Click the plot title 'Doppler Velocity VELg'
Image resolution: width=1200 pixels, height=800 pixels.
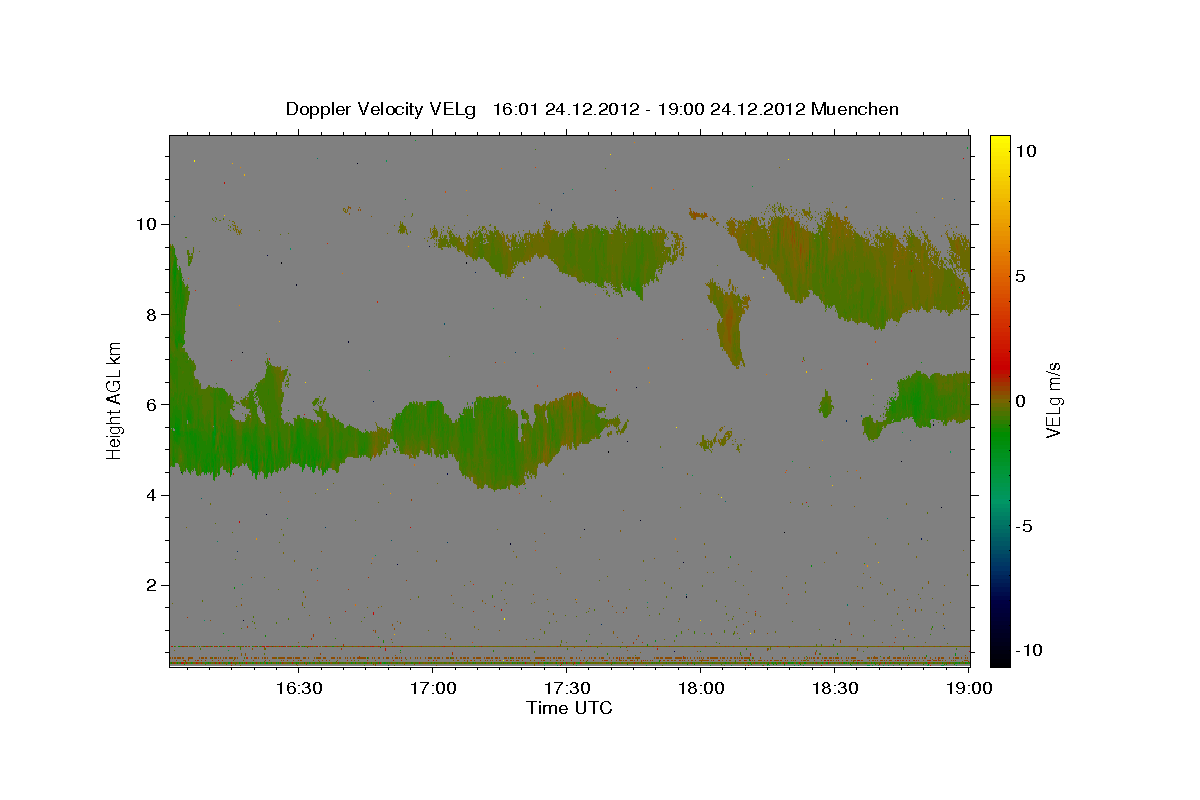[383, 109]
